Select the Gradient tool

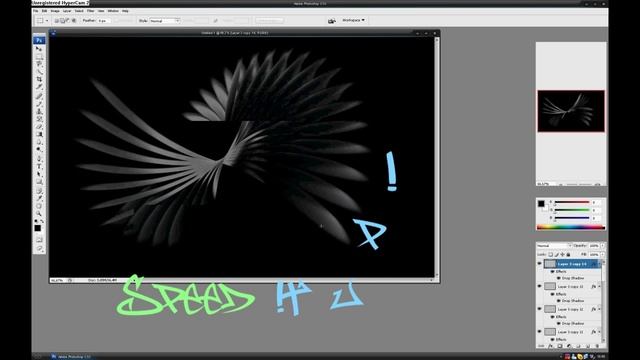pyautogui.click(x=39, y=134)
